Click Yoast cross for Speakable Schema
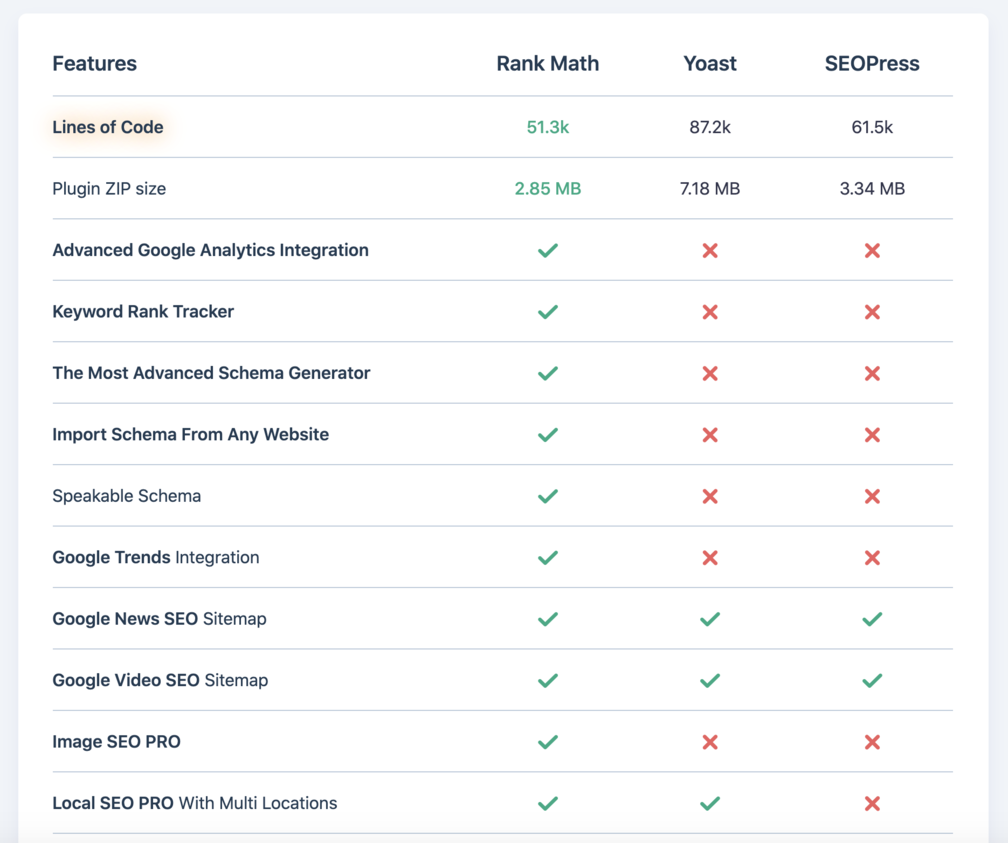Viewport: 1008px width, 843px height. 710,496
